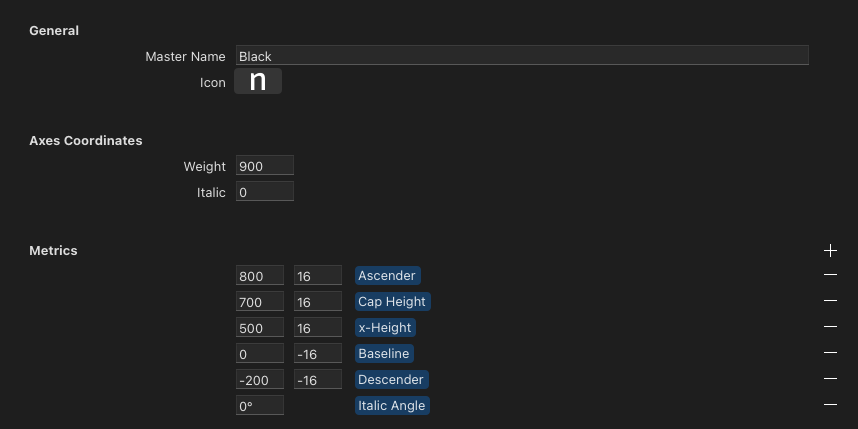Select the Italic Angle metric label
This screenshot has height=429, width=858.
point(392,406)
